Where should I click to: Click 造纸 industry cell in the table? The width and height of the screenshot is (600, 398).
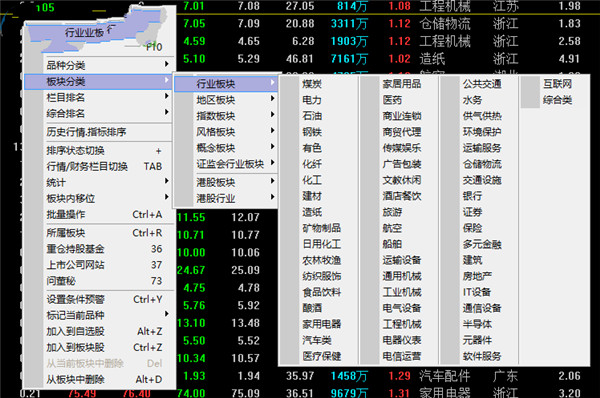(x=432, y=59)
